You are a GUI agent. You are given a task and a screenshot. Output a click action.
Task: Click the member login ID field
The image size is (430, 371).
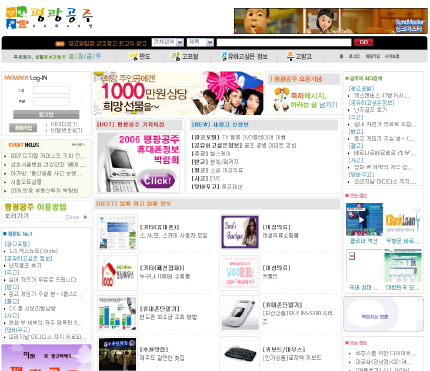[x=51, y=90]
